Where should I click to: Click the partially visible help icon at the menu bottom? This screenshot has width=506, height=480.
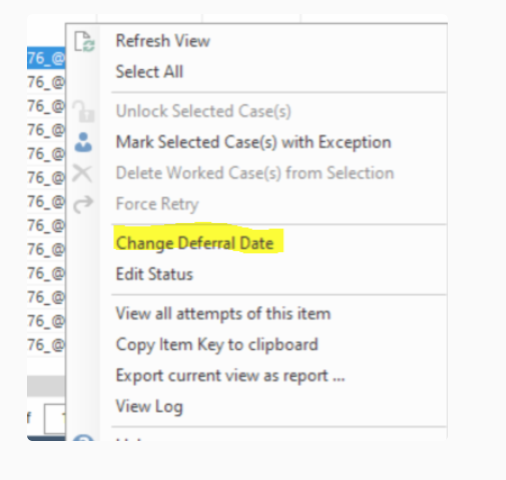pos(83,437)
